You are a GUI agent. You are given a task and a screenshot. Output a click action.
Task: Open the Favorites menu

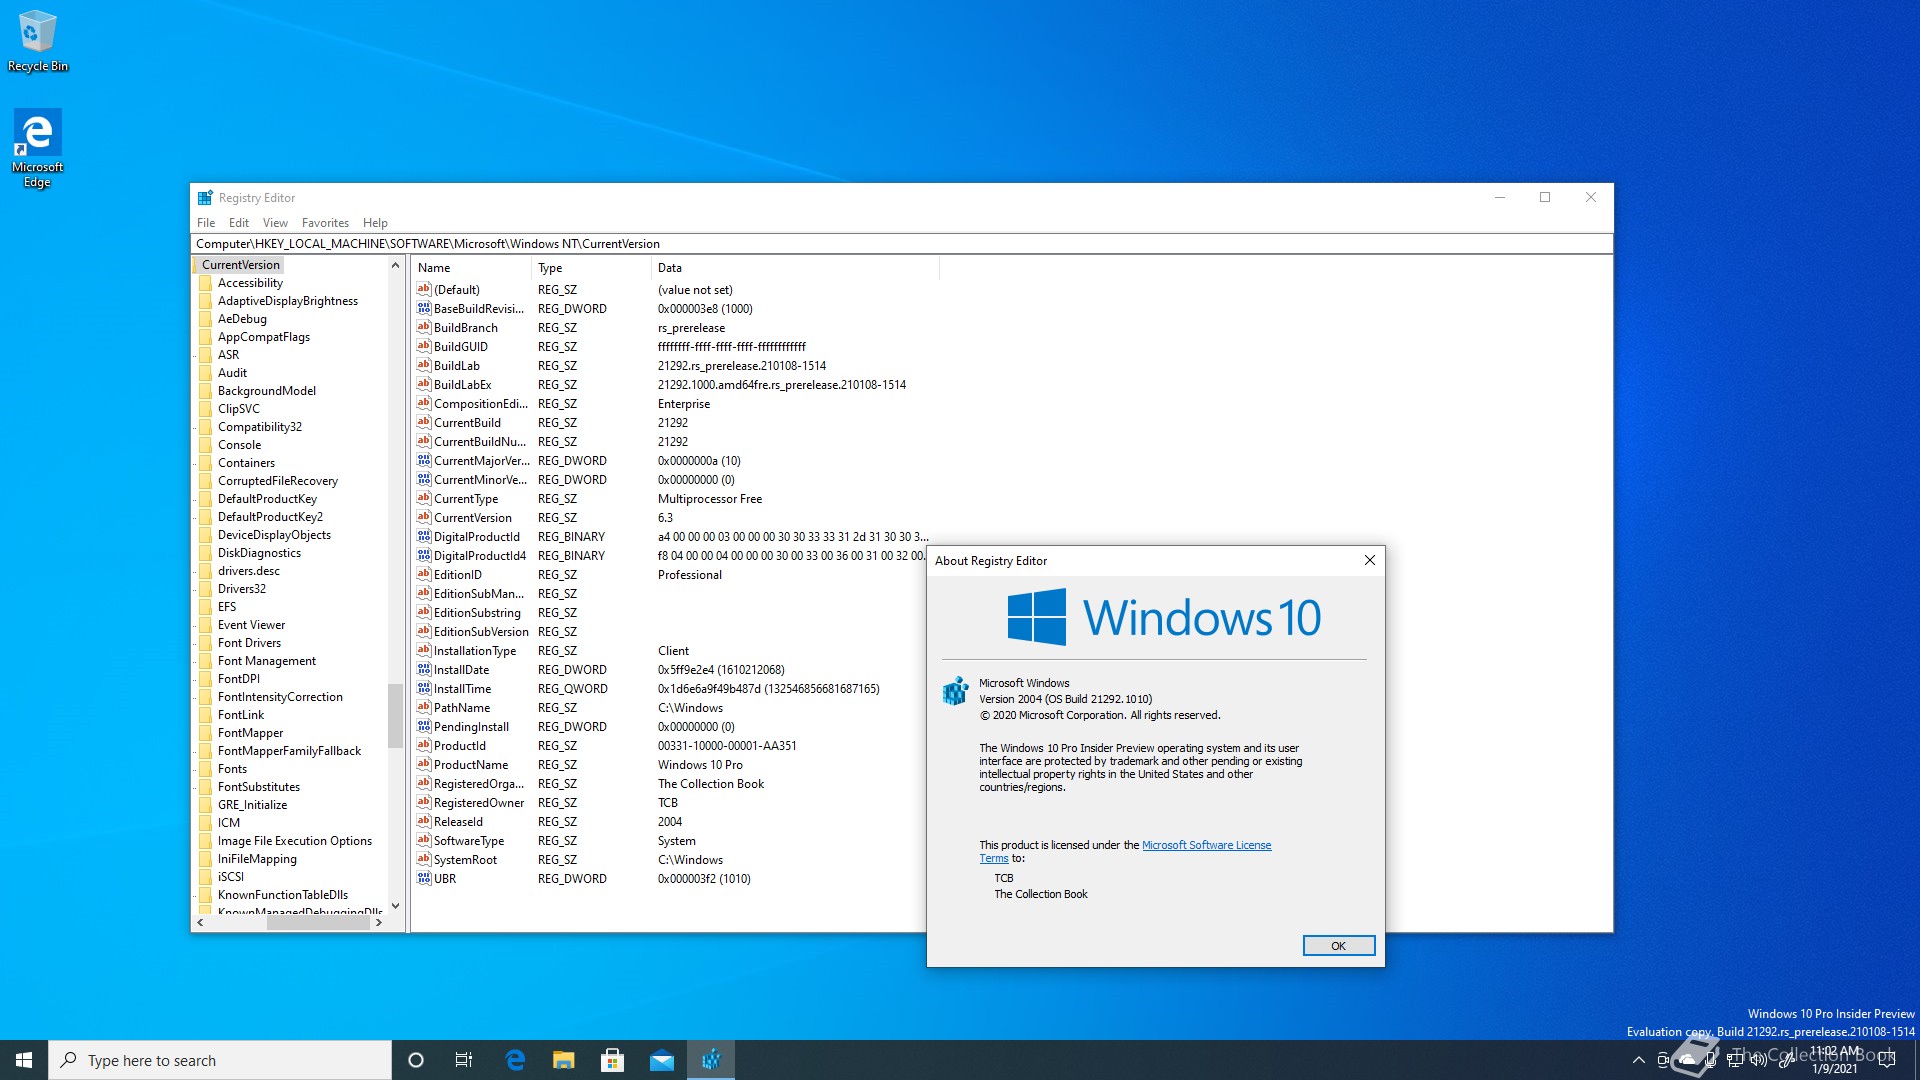tap(325, 223)
